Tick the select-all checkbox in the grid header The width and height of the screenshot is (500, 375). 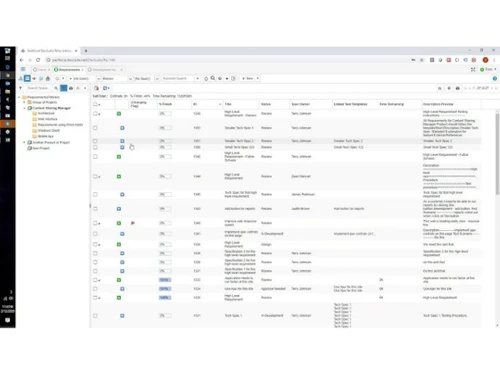click(x=95, y=104)
